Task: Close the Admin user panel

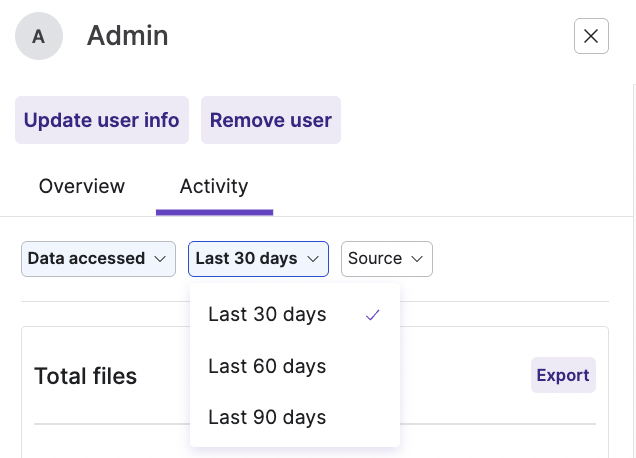Action: click(591, 37)
